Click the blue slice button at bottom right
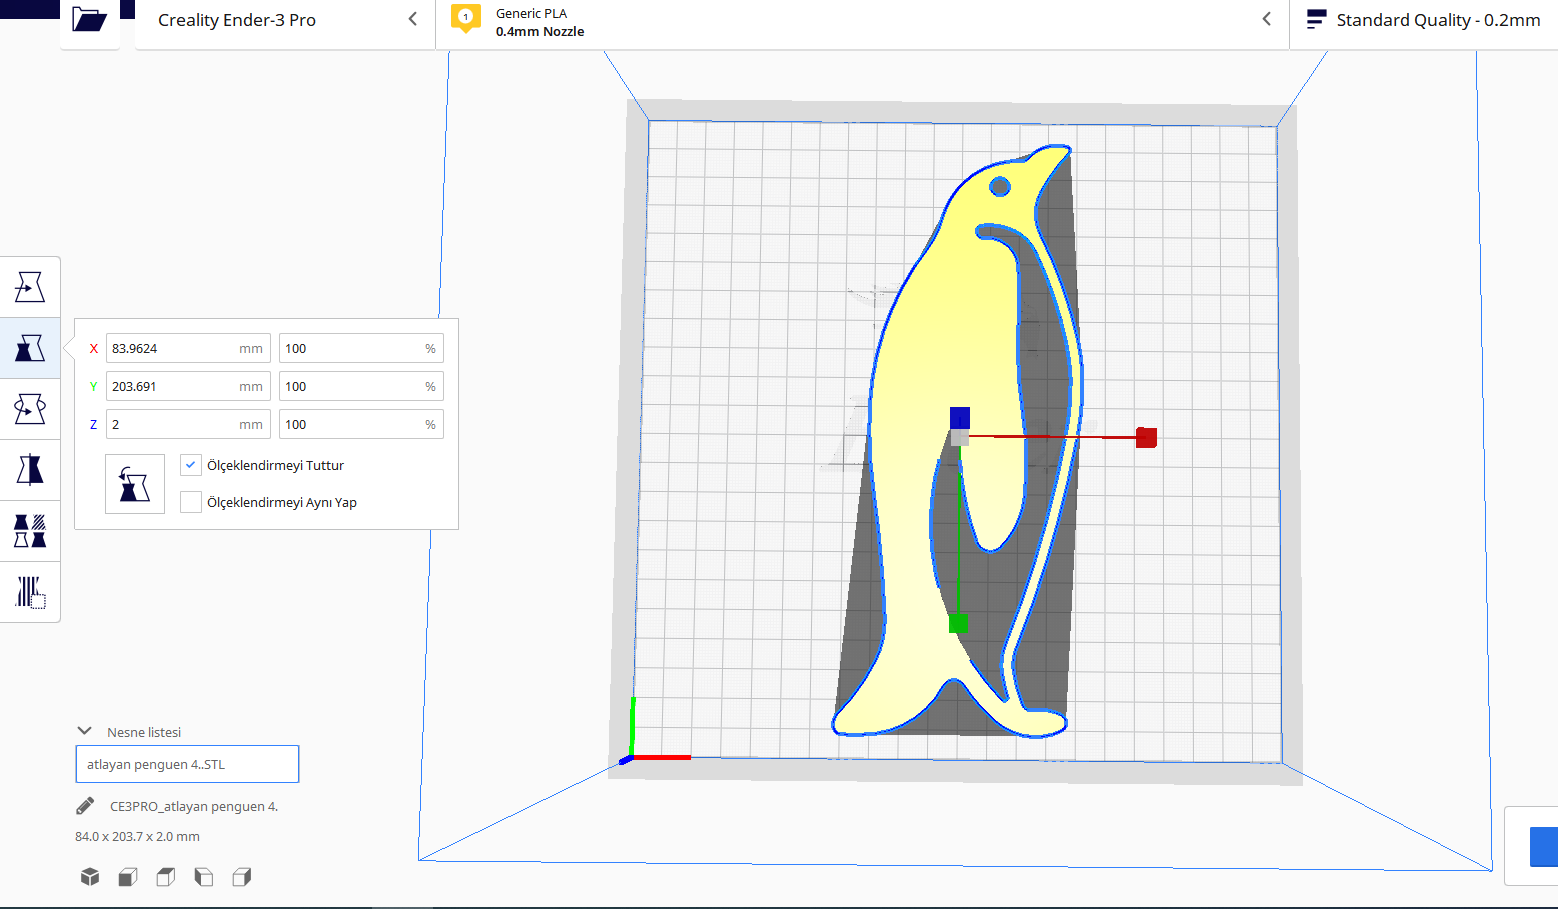The width and height of the screenshot is (1558, 909). pyautogui.click(x=1543, y=846)
